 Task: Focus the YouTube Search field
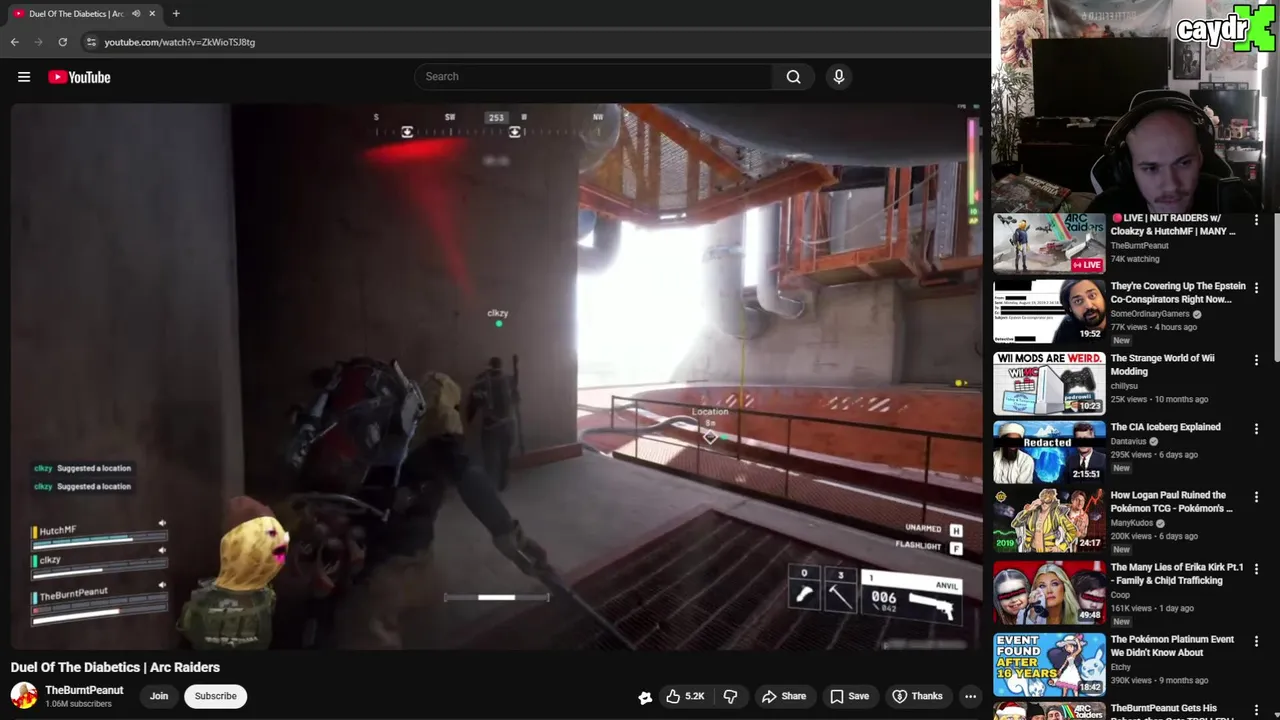[594, 77]
